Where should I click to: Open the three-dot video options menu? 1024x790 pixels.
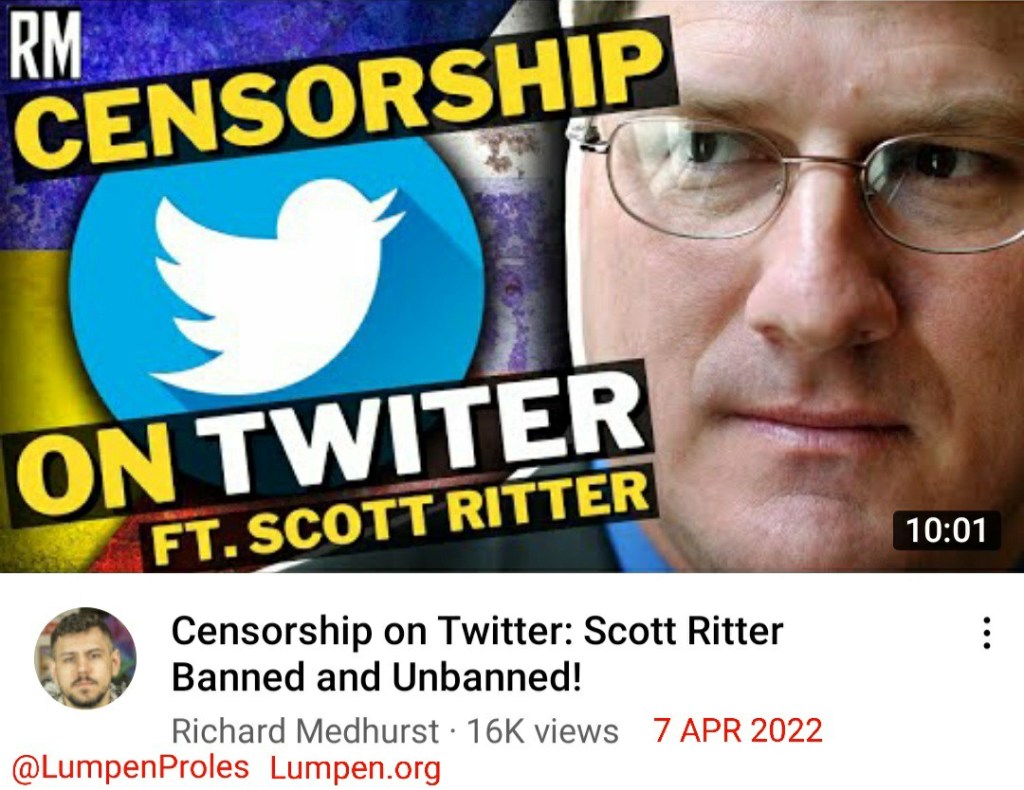coord(987,633)
